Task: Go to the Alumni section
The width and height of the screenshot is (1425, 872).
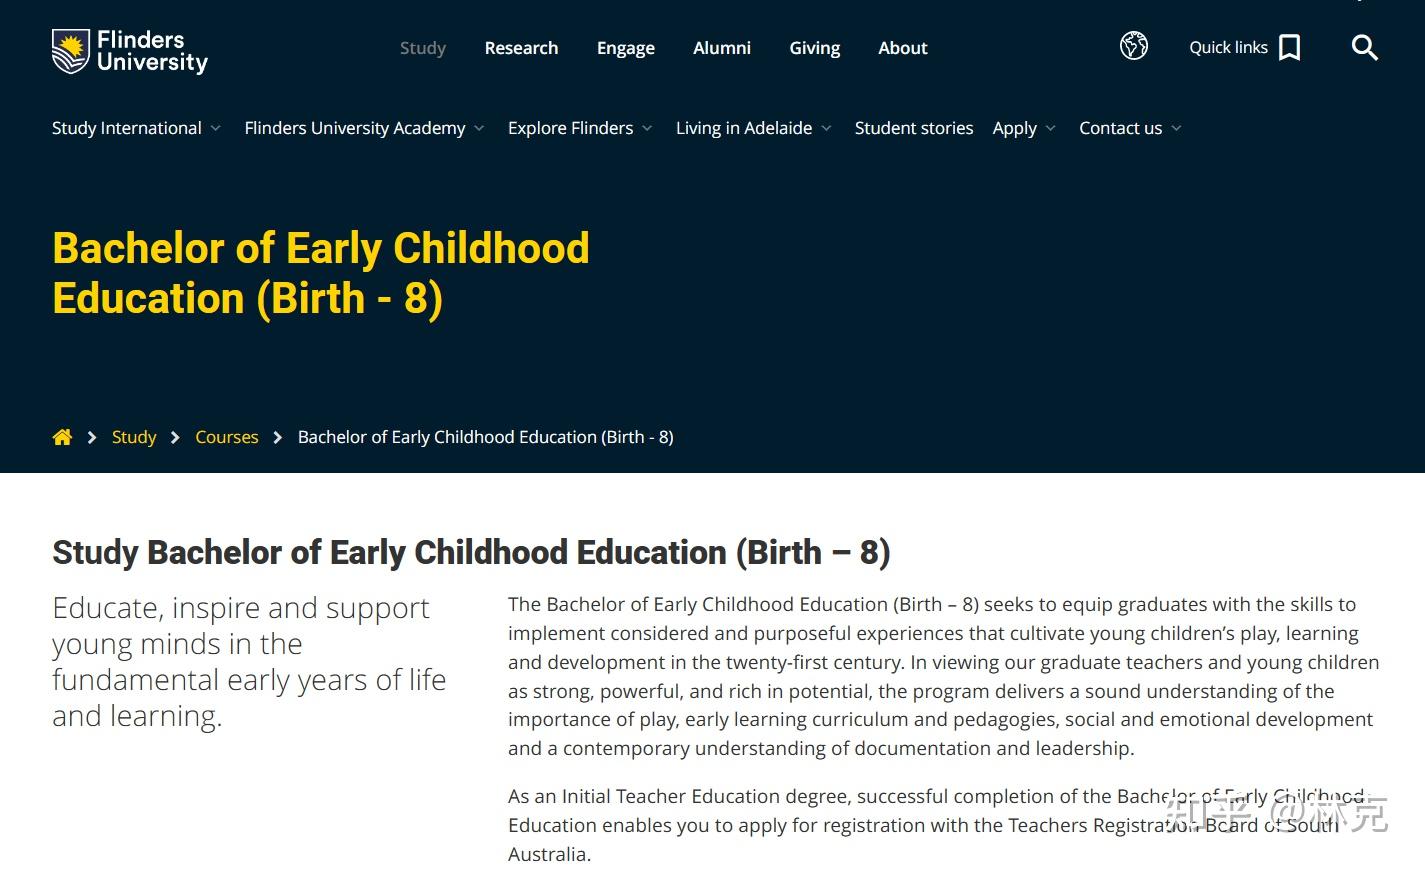Action: [x=722, y=48]
